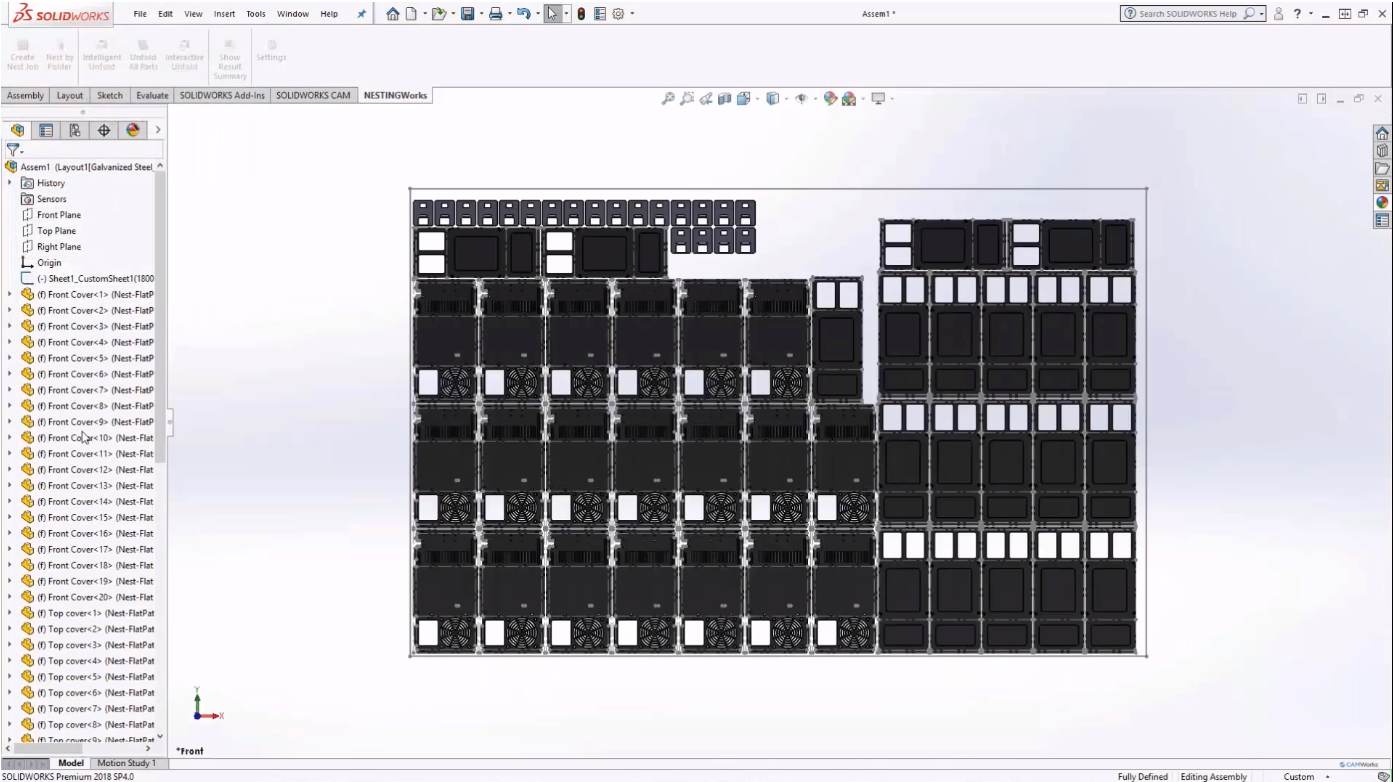Open dropdown arrow beside Options gear
This screenshot has height=782, width=1393.
tap(631, 14)
